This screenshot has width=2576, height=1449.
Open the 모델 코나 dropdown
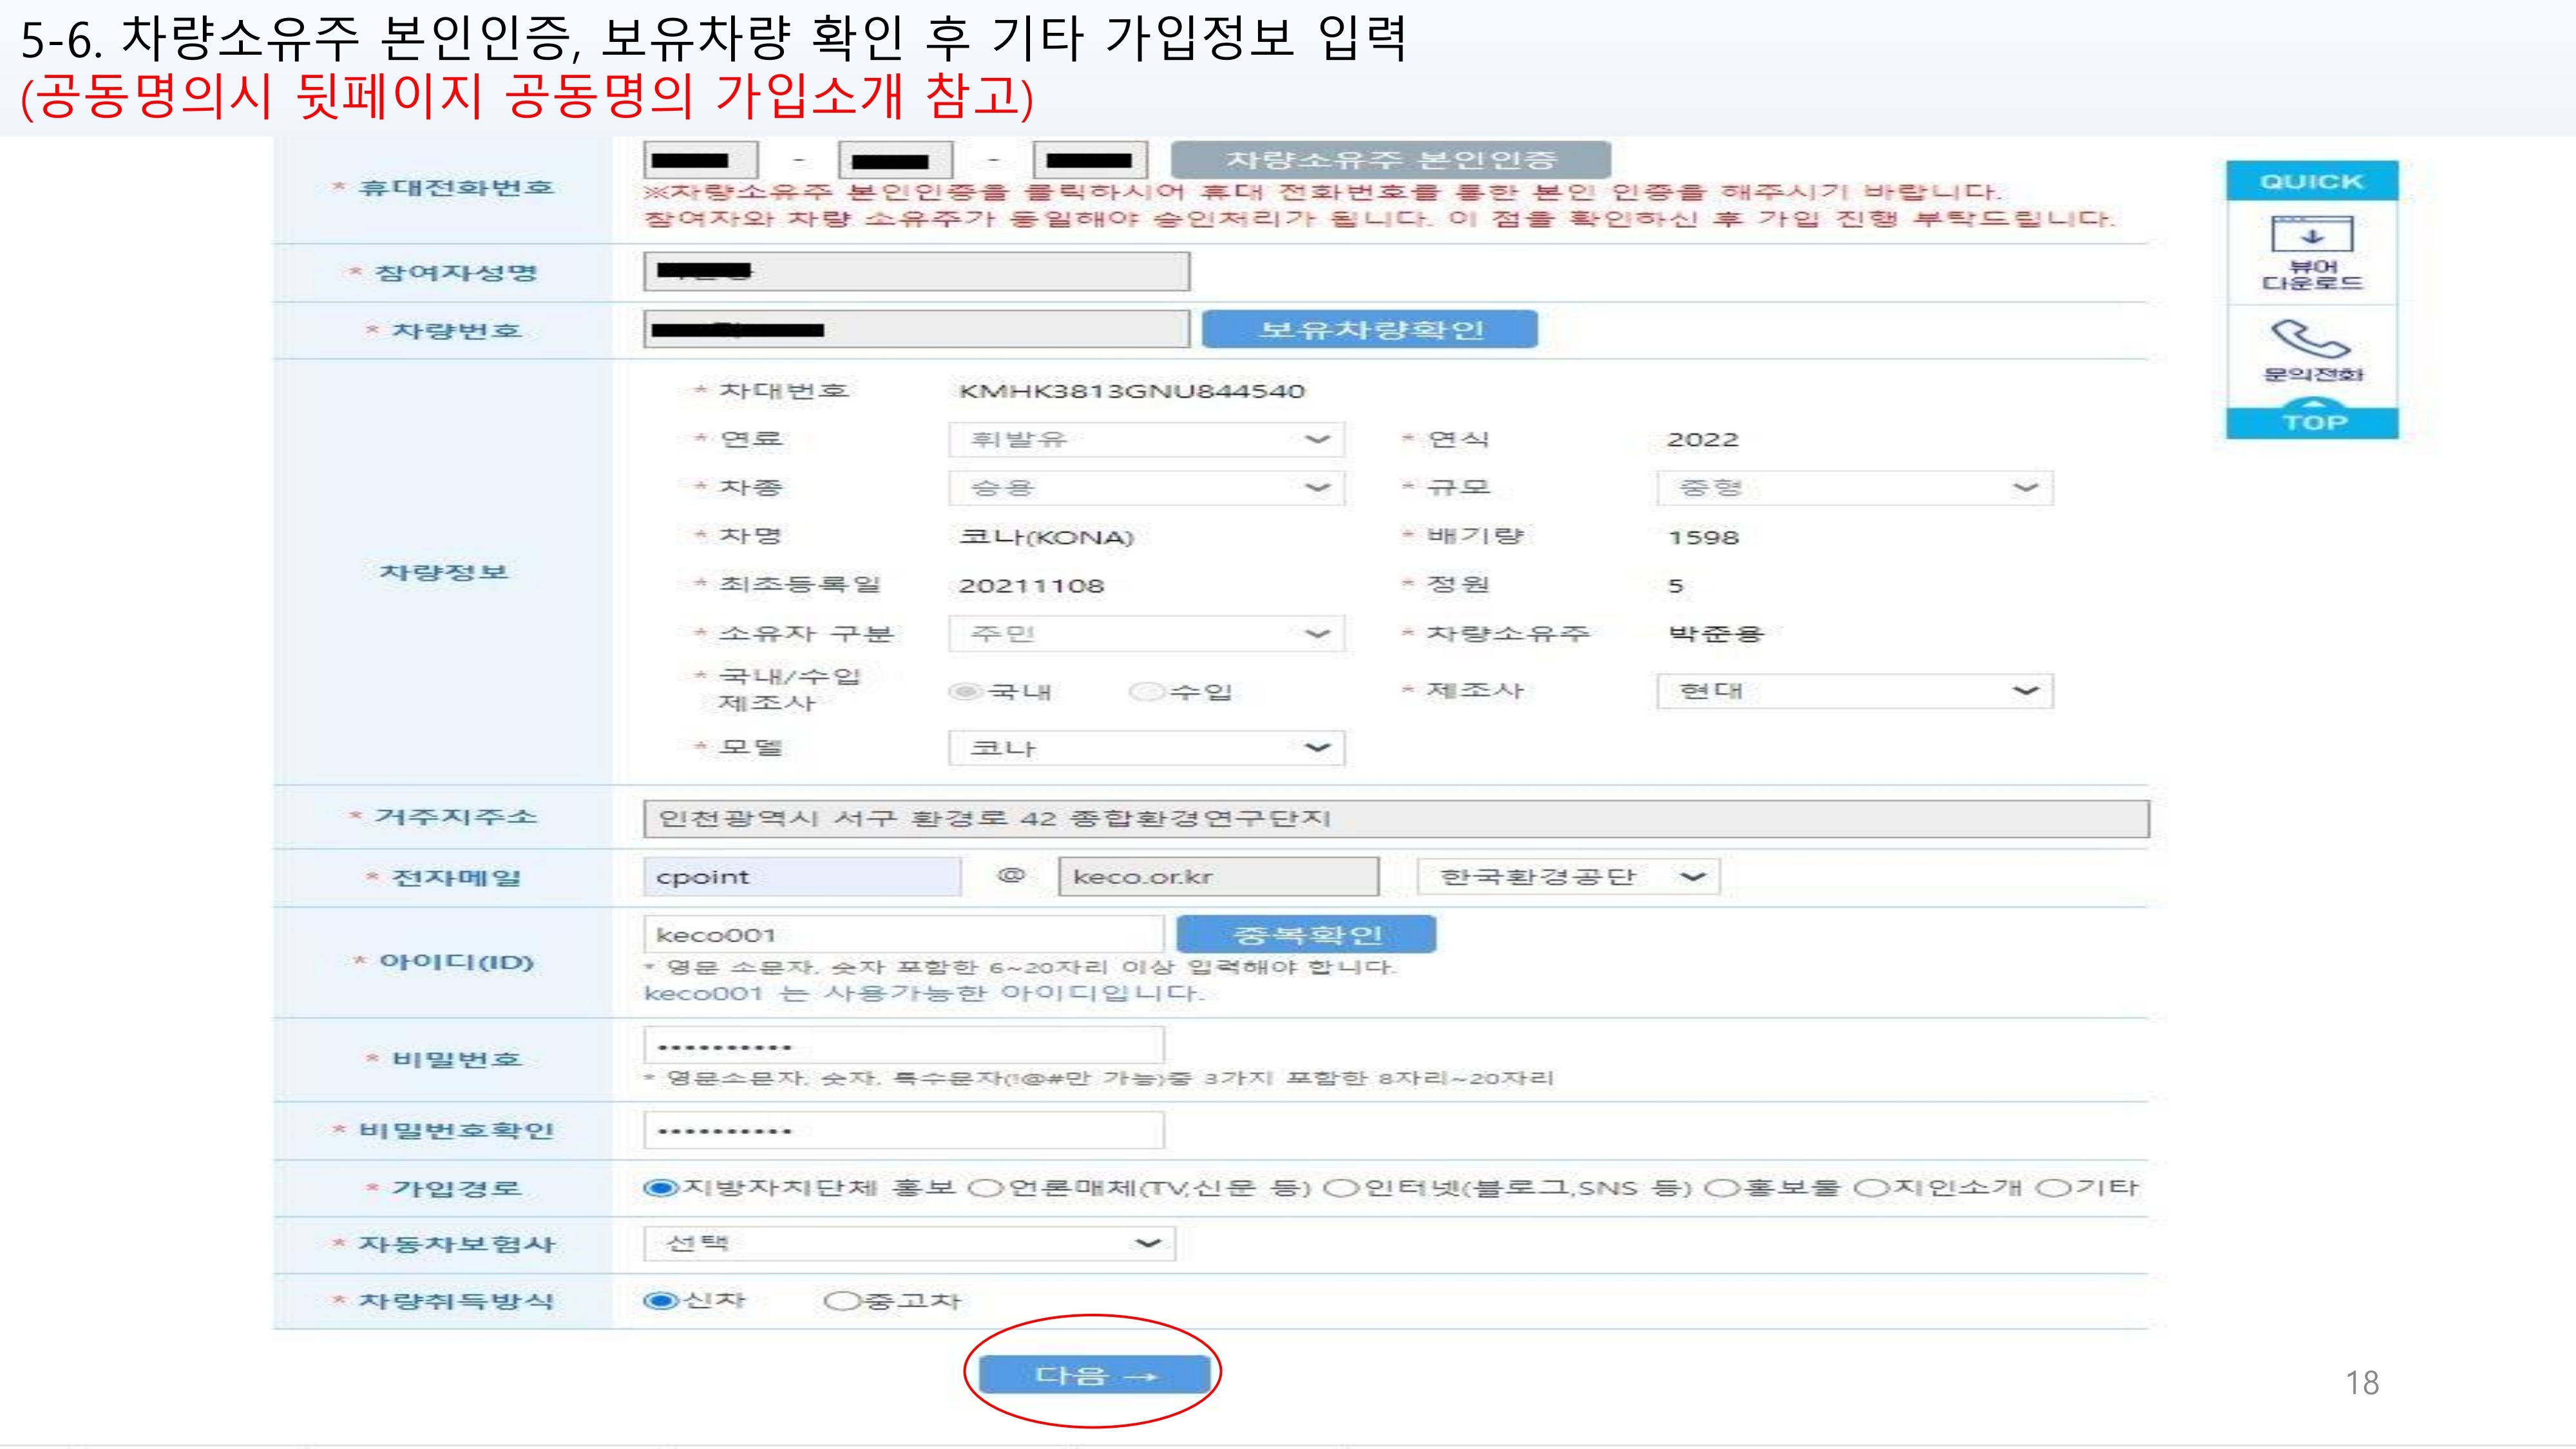pos(1146,748)
